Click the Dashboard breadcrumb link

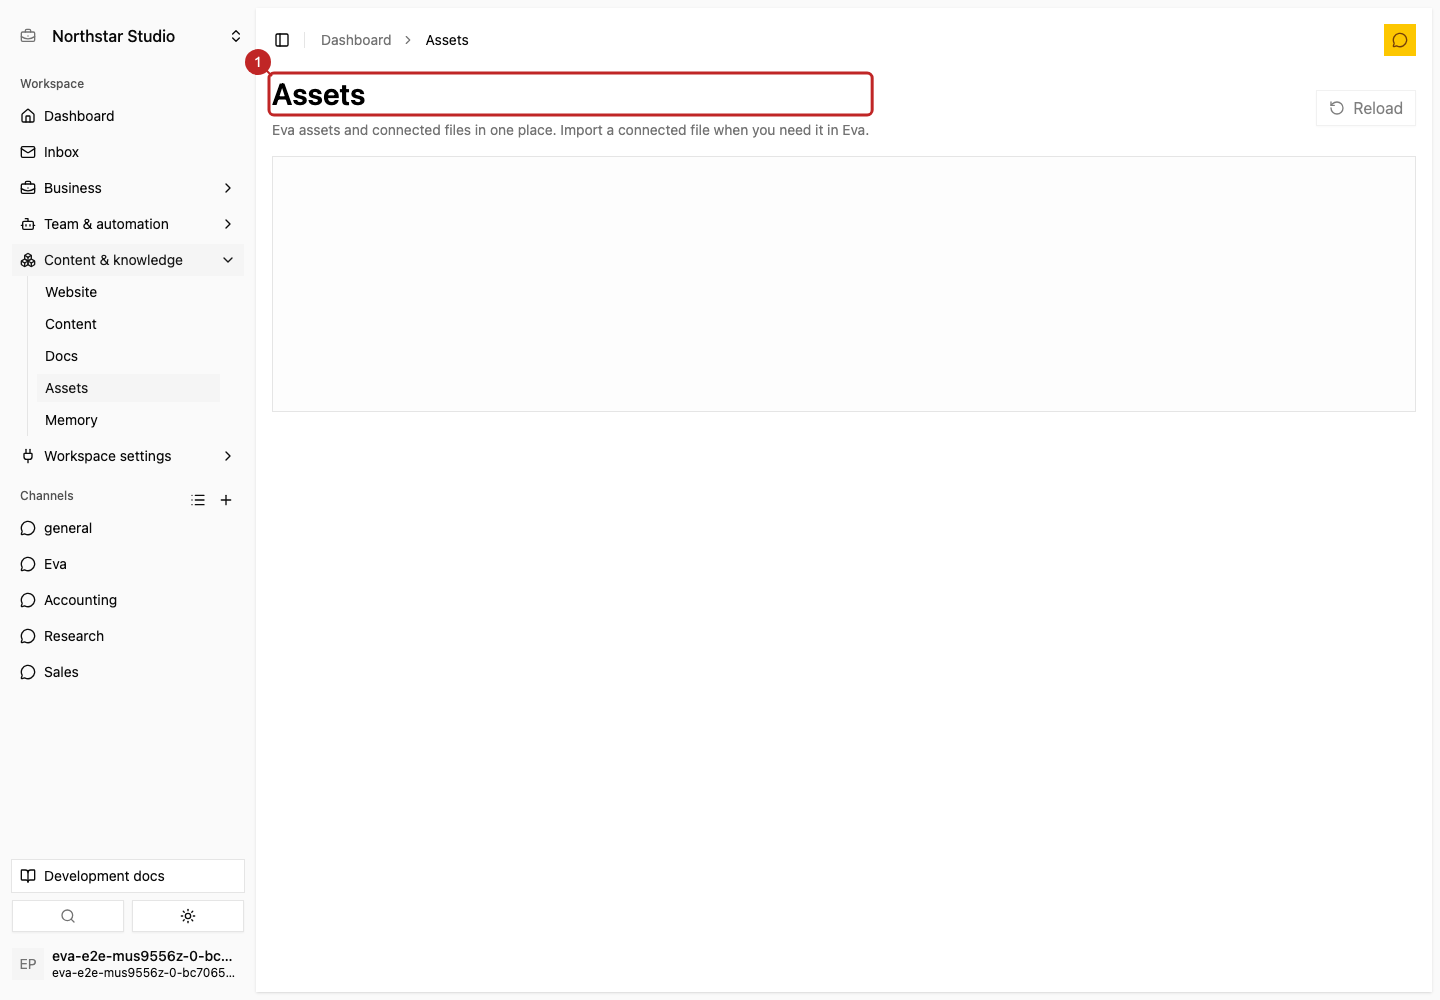[356, 40]
